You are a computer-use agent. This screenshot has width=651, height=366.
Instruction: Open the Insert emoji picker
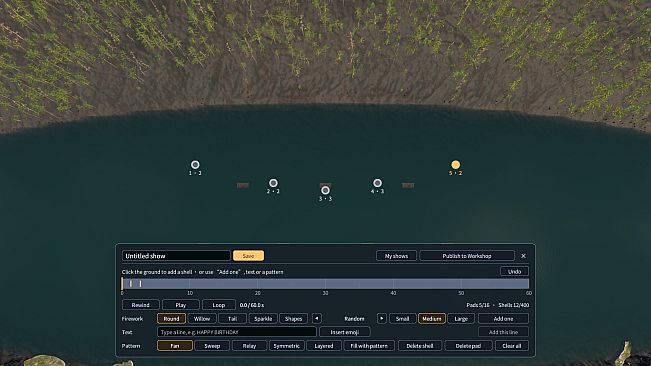[x=345, y=332]
